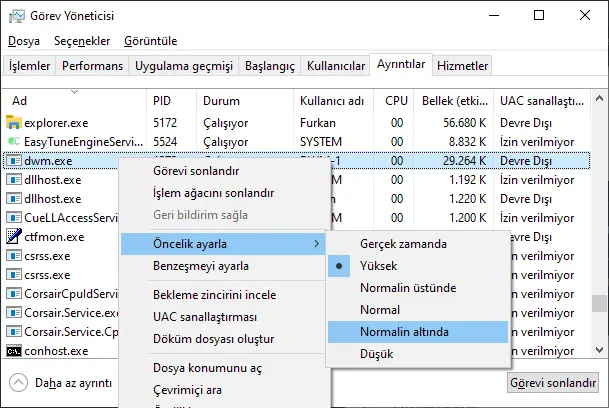
Task: Select Normal priority option
Action: pos(418,310)
